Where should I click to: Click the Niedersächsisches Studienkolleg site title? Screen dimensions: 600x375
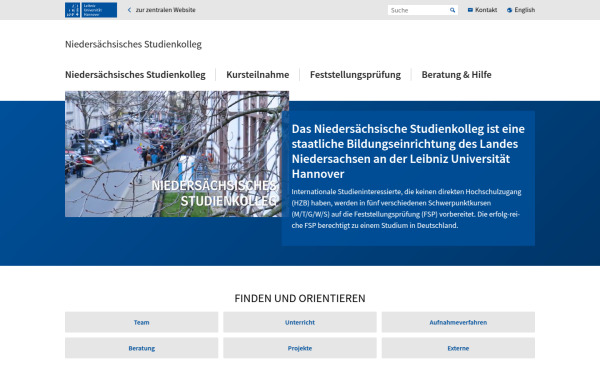[133, 44]
